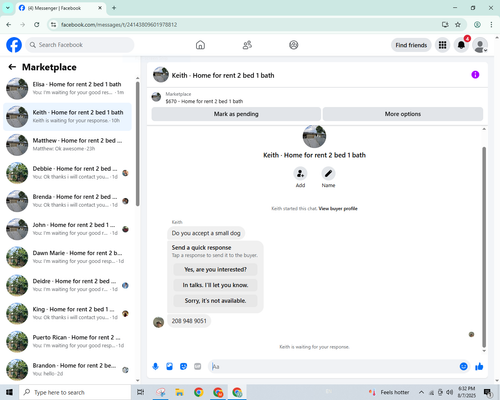
Task: Open Matthew's conversation
Action: tap(68, 145)
